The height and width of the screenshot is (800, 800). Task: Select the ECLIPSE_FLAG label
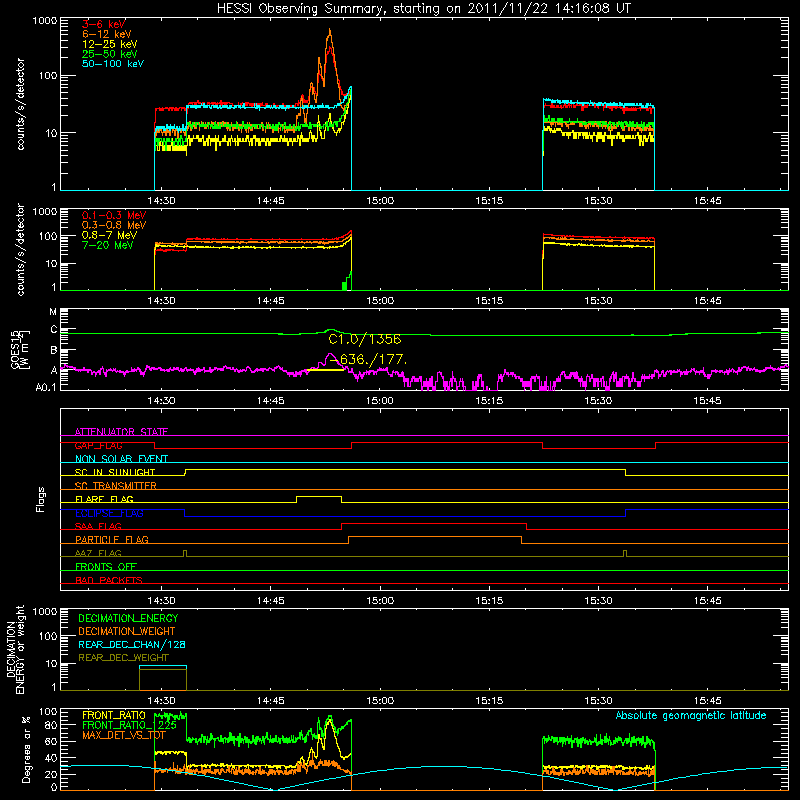point(109,513)
